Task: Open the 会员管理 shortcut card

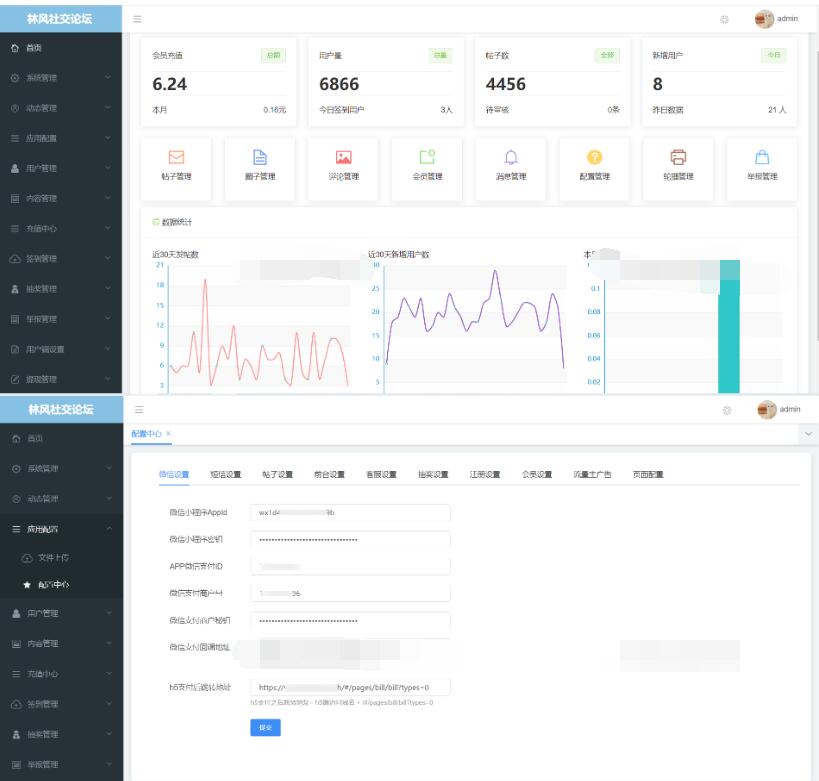Action: (x=427, y=166)
